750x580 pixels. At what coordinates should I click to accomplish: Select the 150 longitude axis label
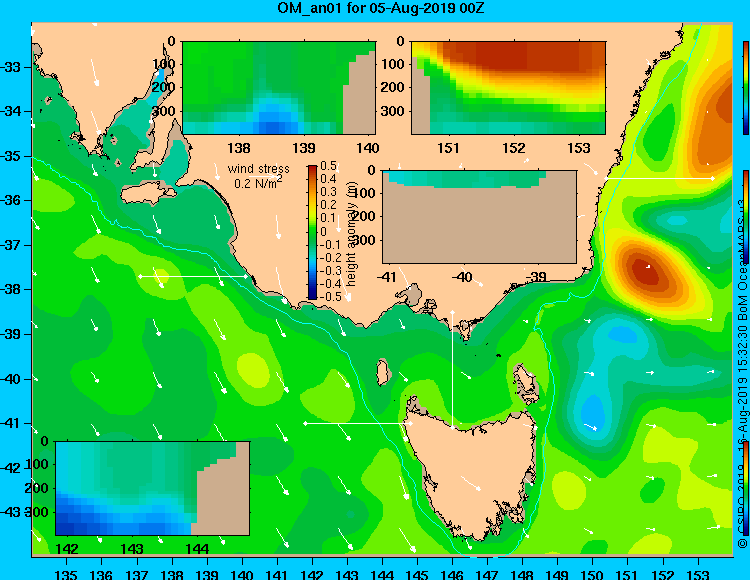592,574
